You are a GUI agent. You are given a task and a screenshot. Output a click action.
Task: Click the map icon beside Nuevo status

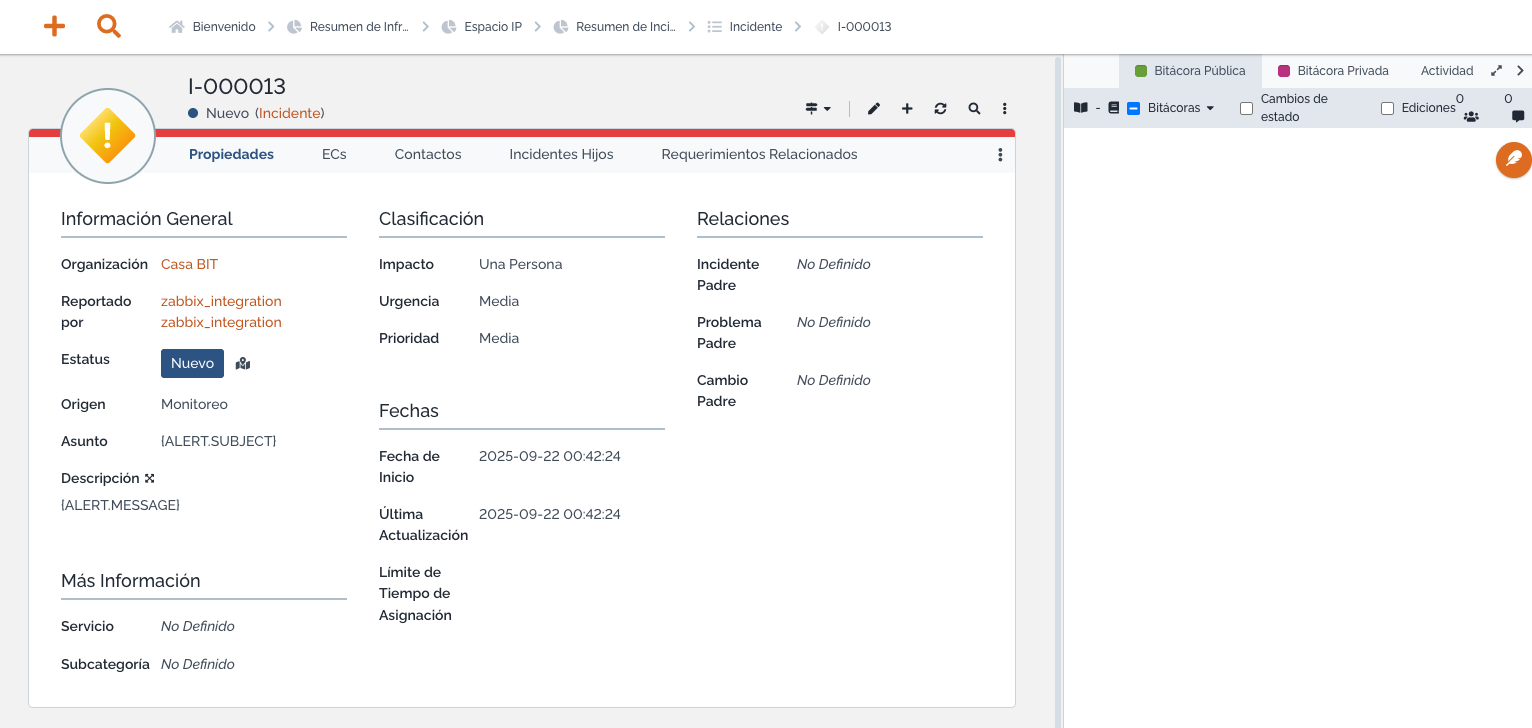coord(243,364)
